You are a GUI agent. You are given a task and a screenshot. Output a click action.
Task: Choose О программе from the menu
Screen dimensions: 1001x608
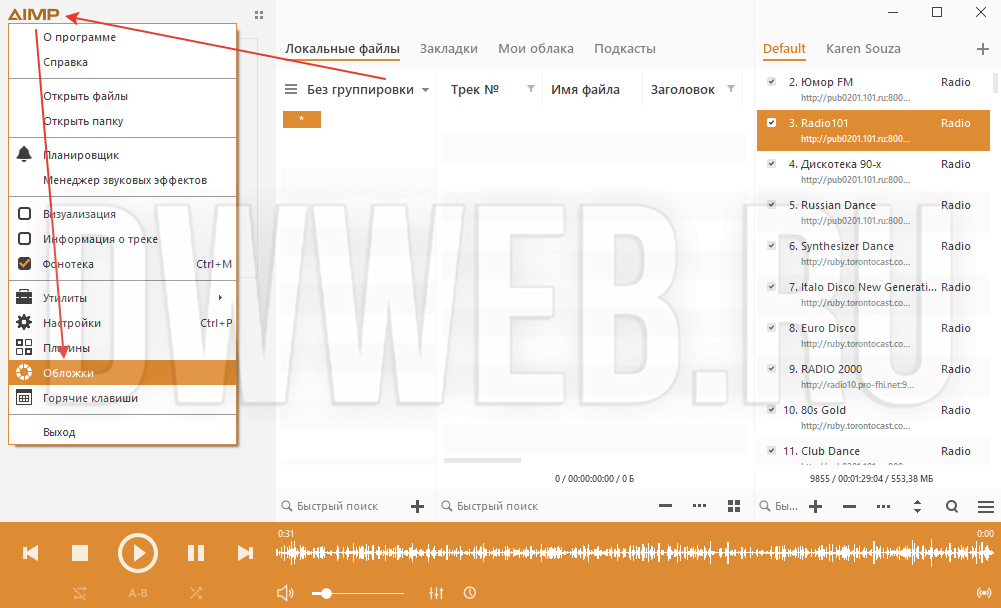pos(123,37)
